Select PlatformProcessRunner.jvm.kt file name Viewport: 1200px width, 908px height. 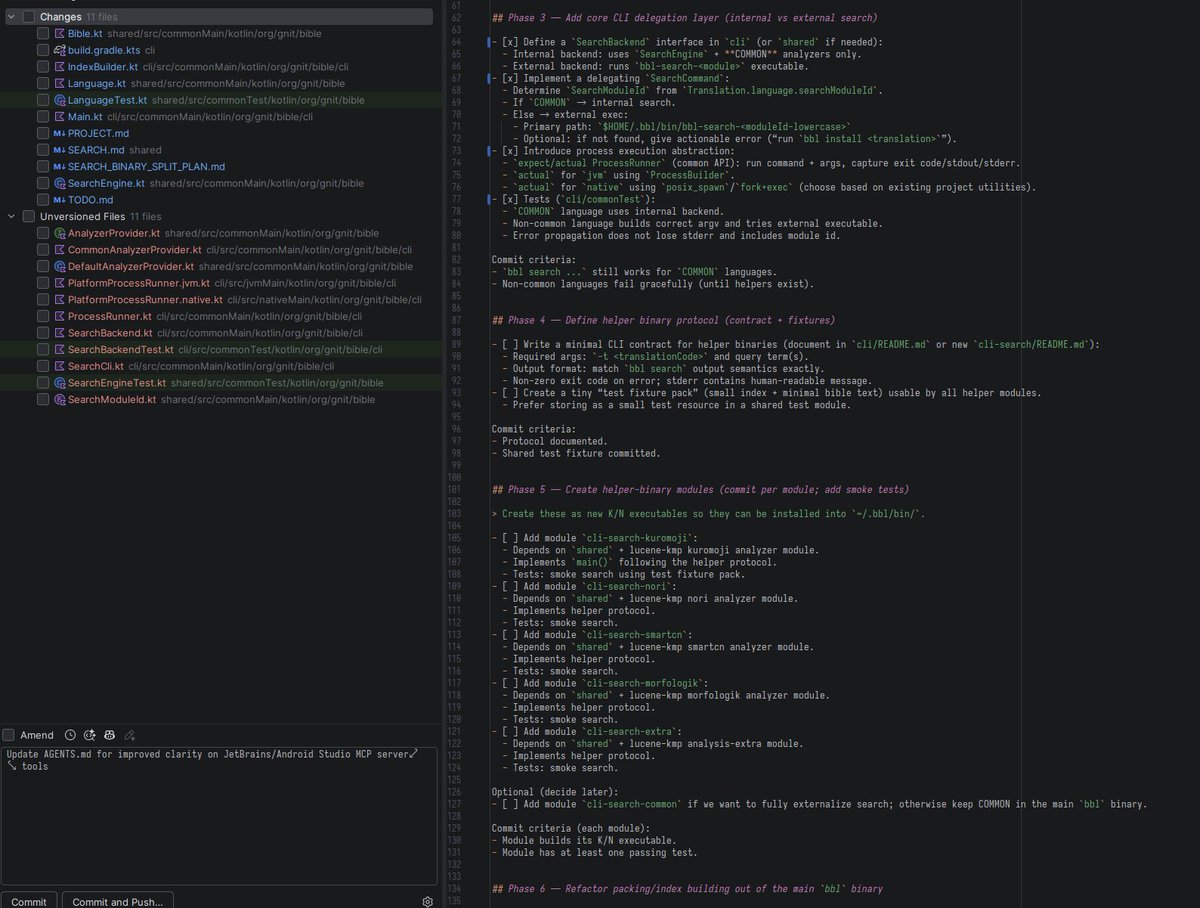[x=139, y=283]
